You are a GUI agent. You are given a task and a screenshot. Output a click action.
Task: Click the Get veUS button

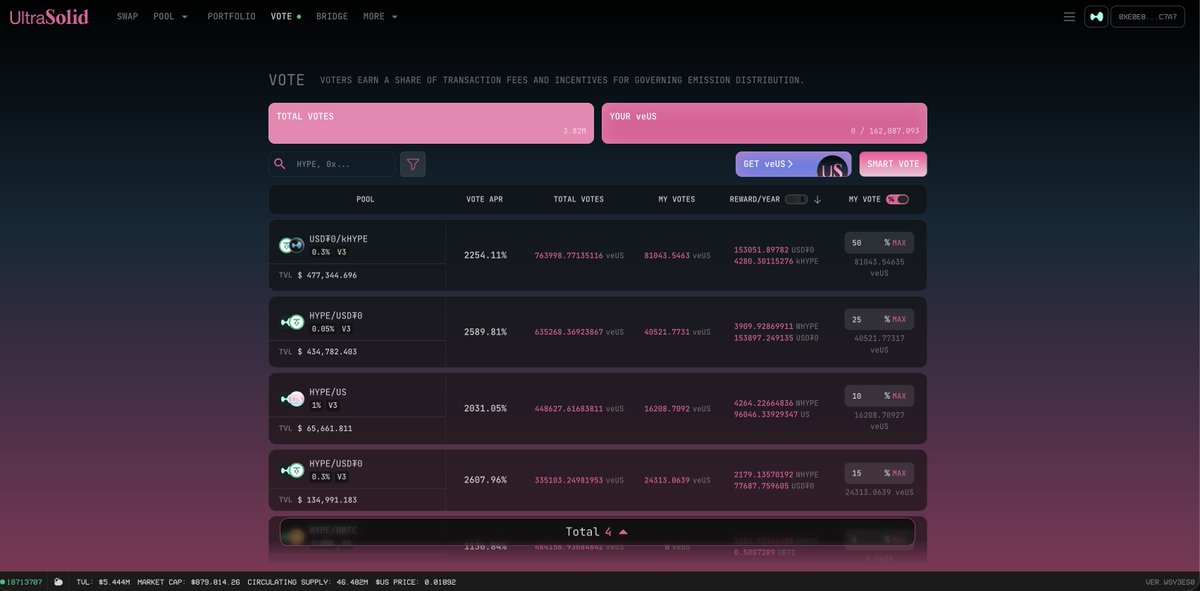click(x=793, y=164)
